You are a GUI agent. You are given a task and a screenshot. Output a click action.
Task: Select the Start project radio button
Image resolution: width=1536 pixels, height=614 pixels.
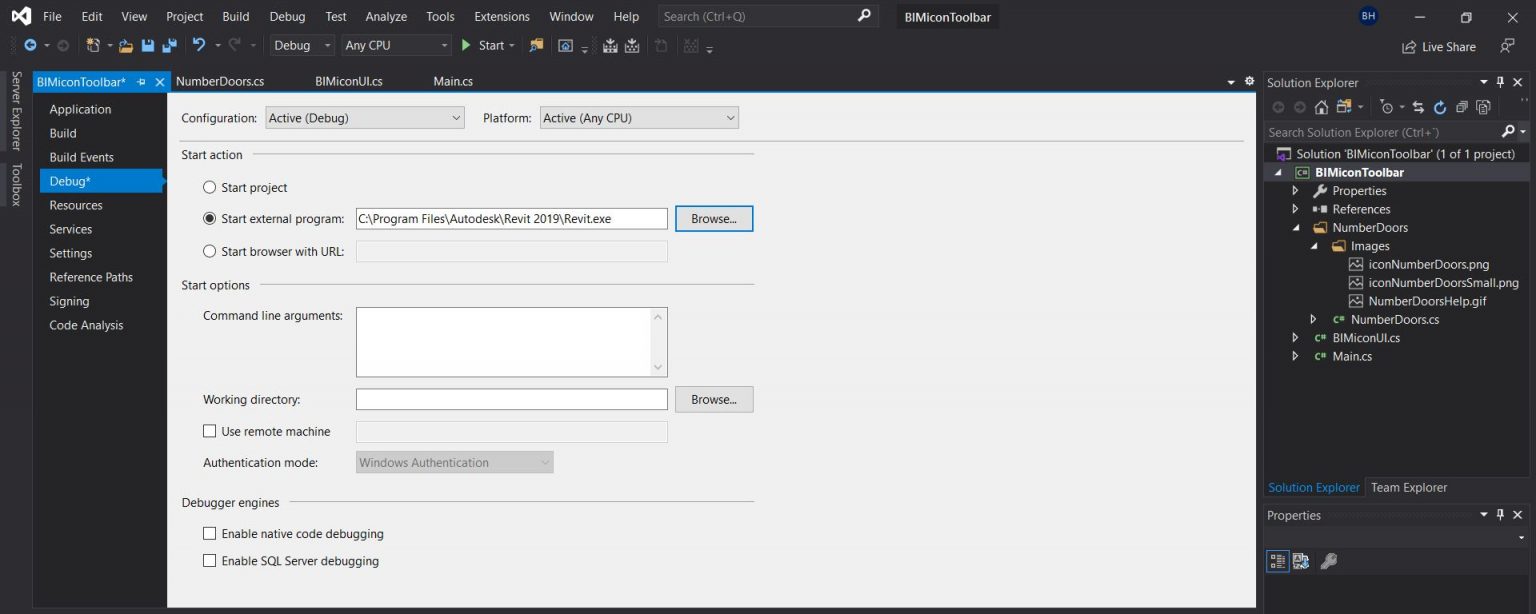pyautogui.click(x=210, y=188)
